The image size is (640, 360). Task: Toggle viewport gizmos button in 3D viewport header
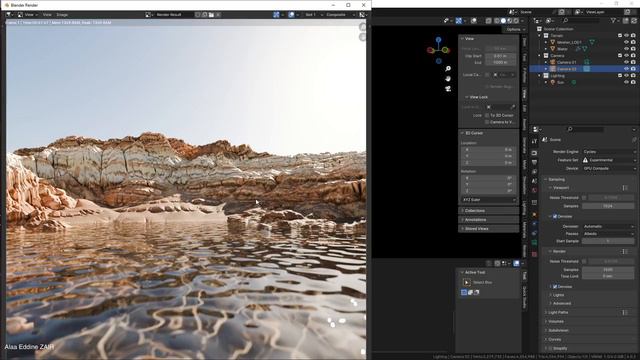[459, 20]
